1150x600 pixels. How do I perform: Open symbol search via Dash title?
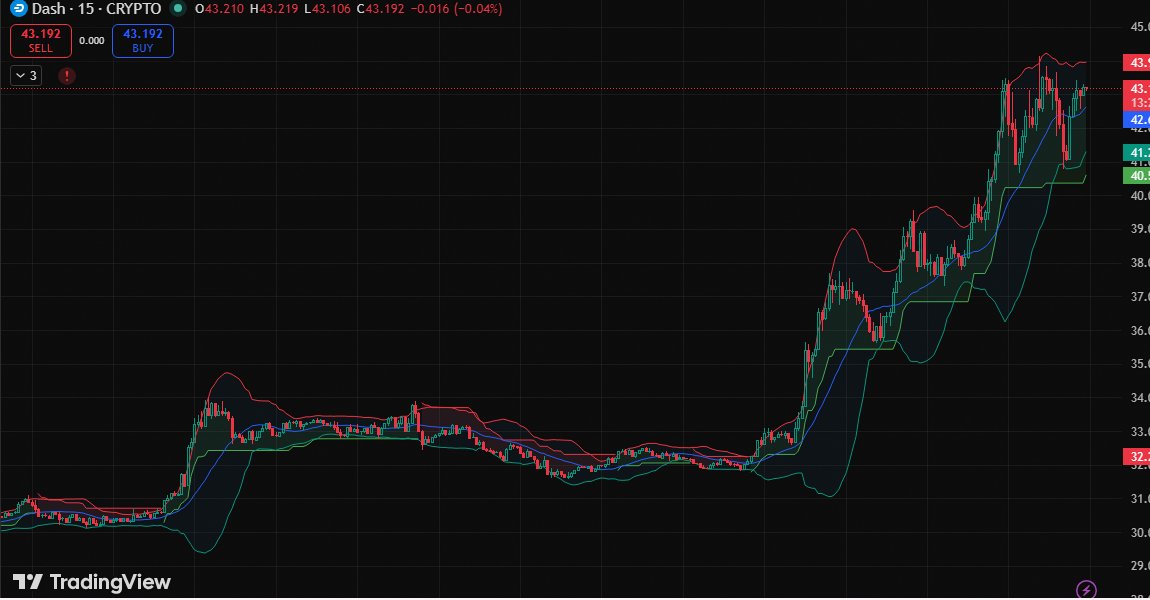tap(50, 9)
